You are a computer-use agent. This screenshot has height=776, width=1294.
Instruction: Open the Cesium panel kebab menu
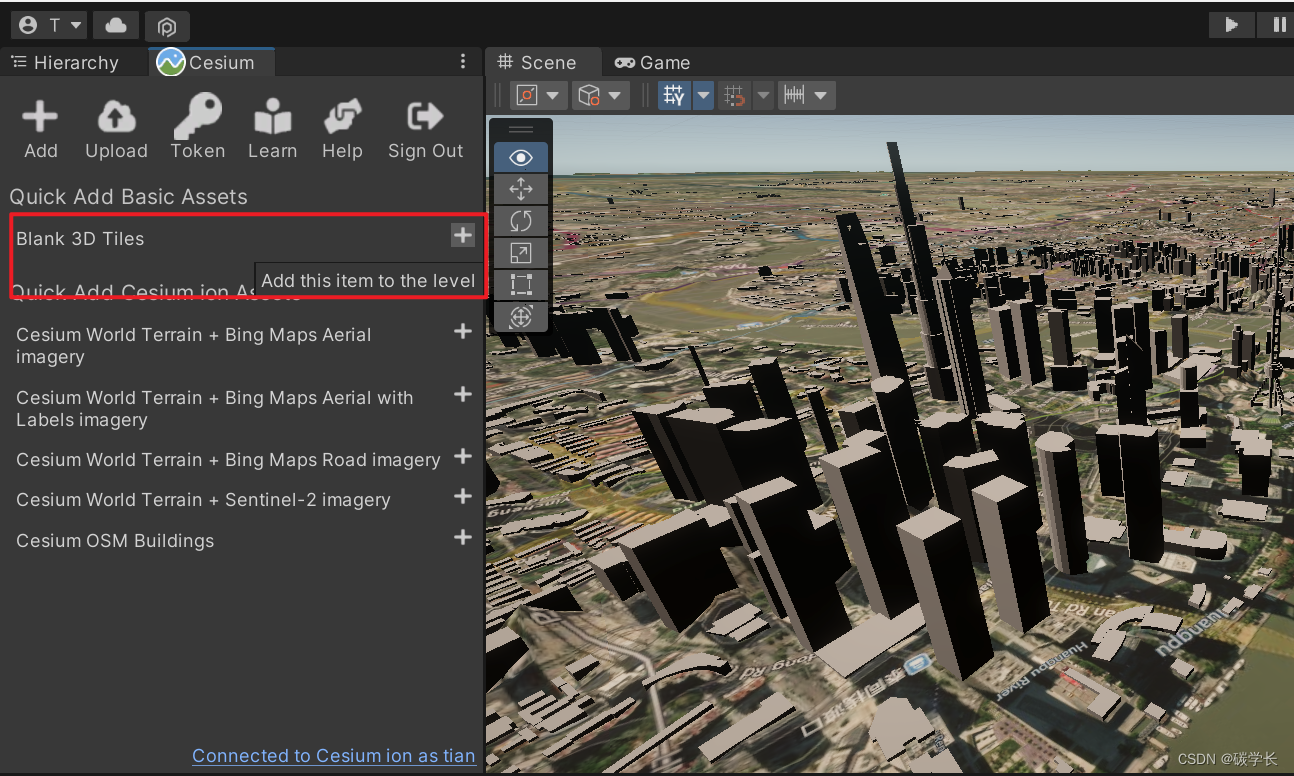click(x=462, y=62)
